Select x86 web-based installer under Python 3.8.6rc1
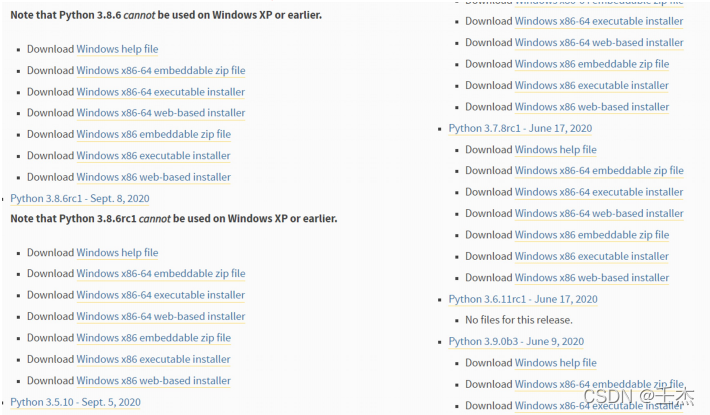710x415 pixels. click(153, 381)
